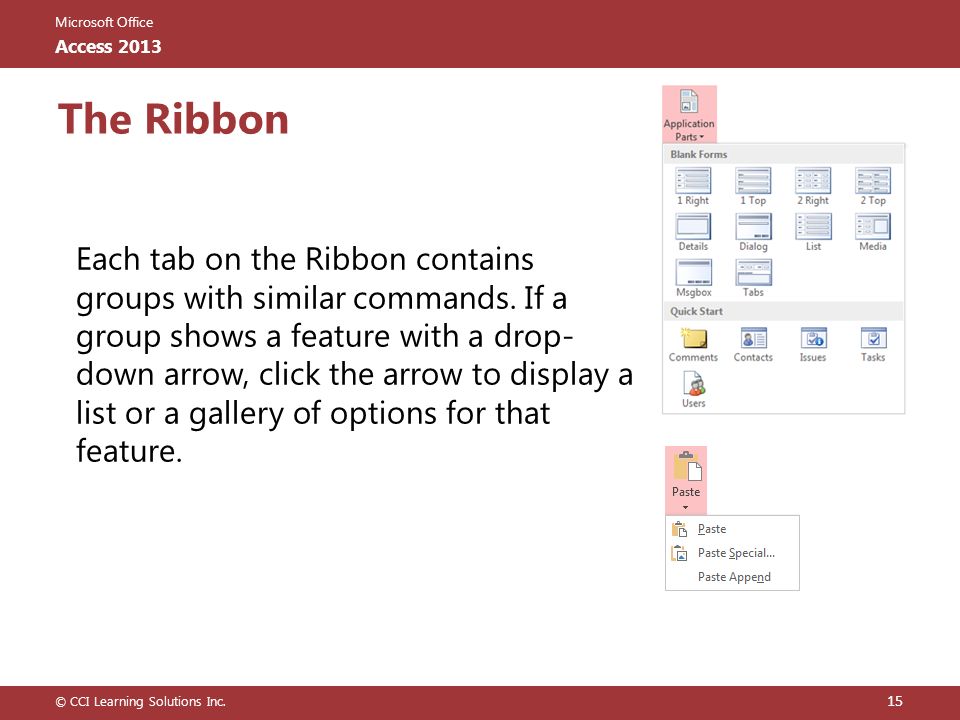Viewport: 960px width, 720px height.
Task: Click the paragraph about Ribbon tabs
Action: (354, 355)
